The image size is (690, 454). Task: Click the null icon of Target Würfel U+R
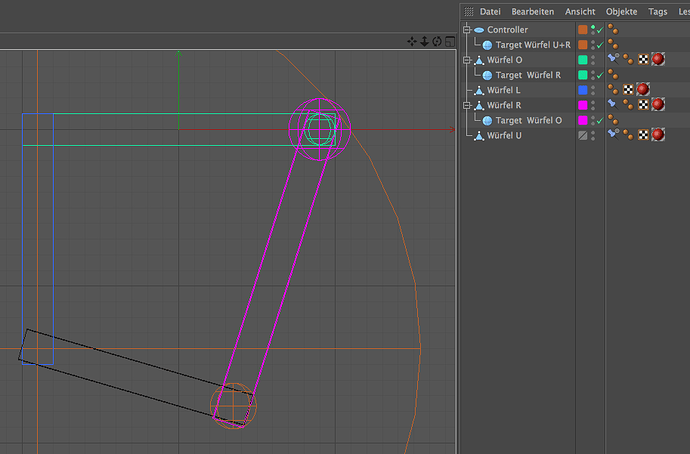pos(487,45)
